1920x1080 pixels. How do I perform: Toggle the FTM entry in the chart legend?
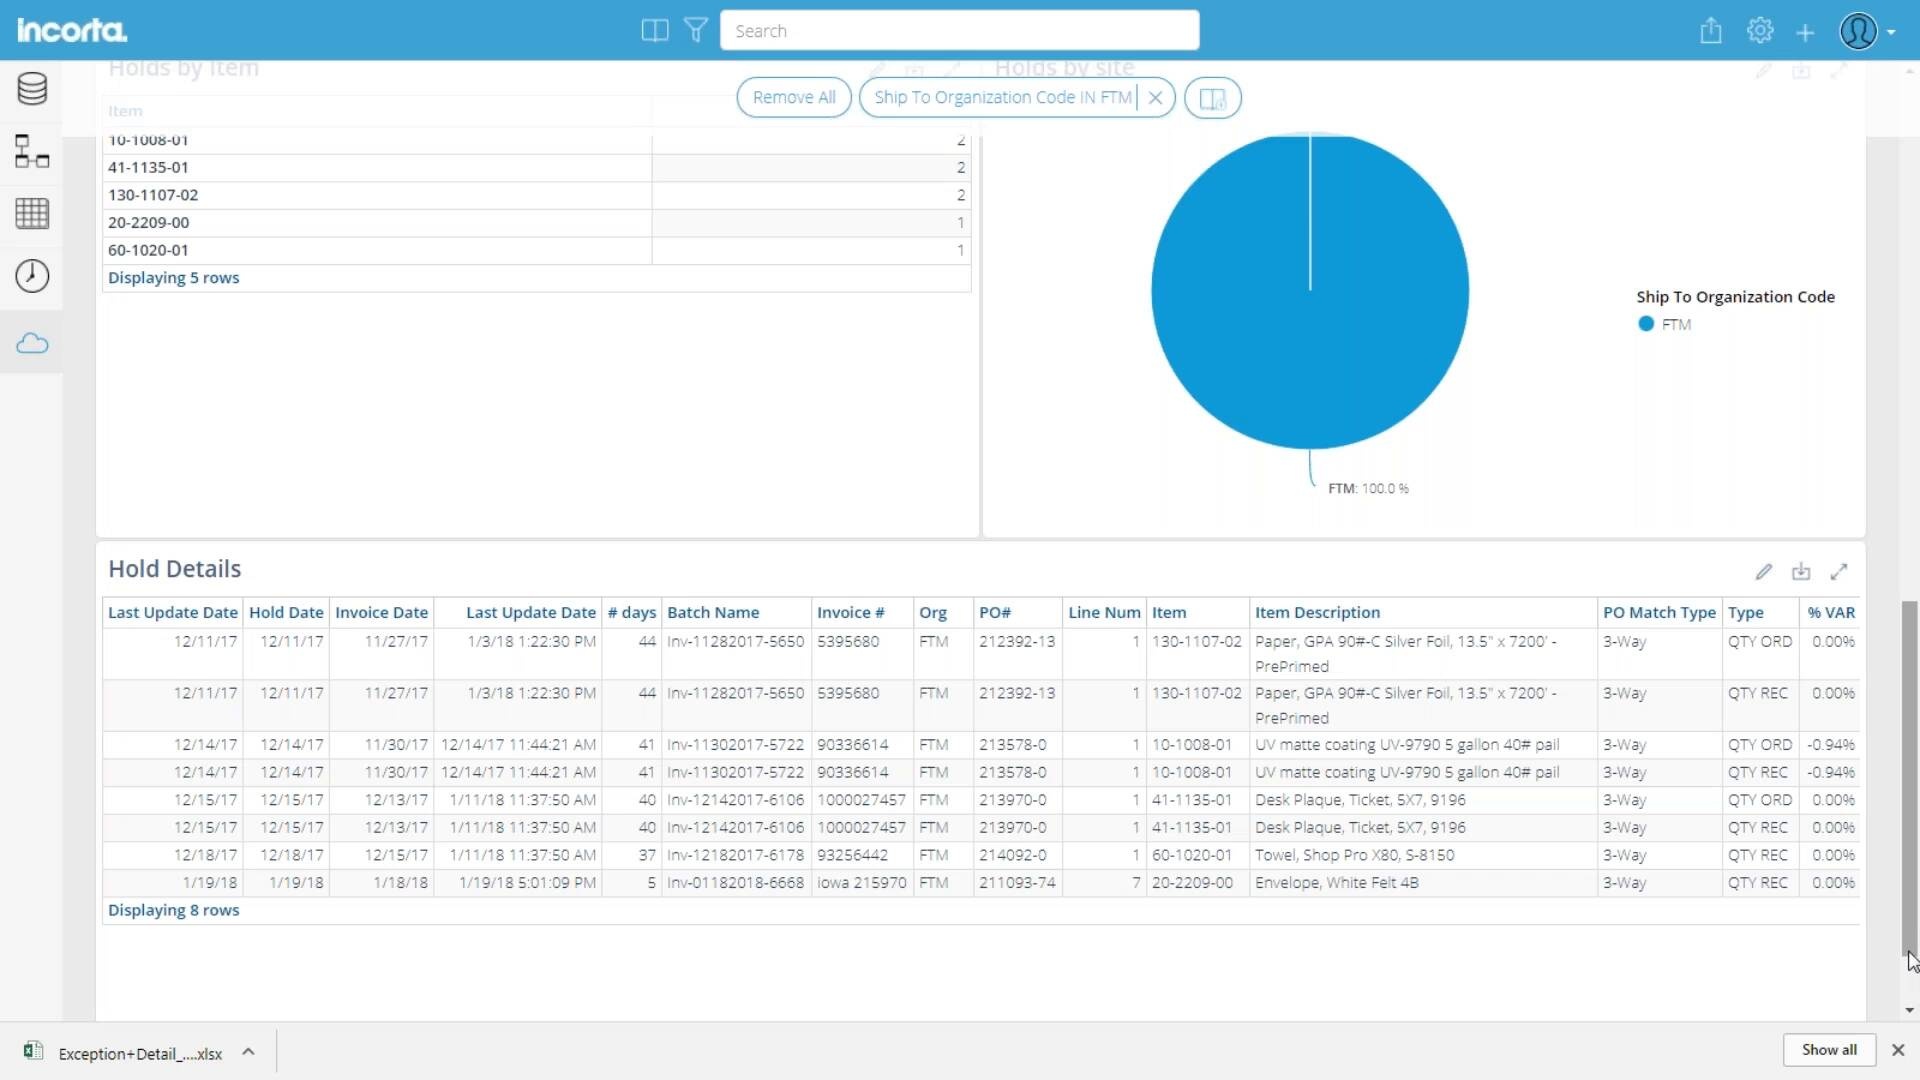[1675, 323]
